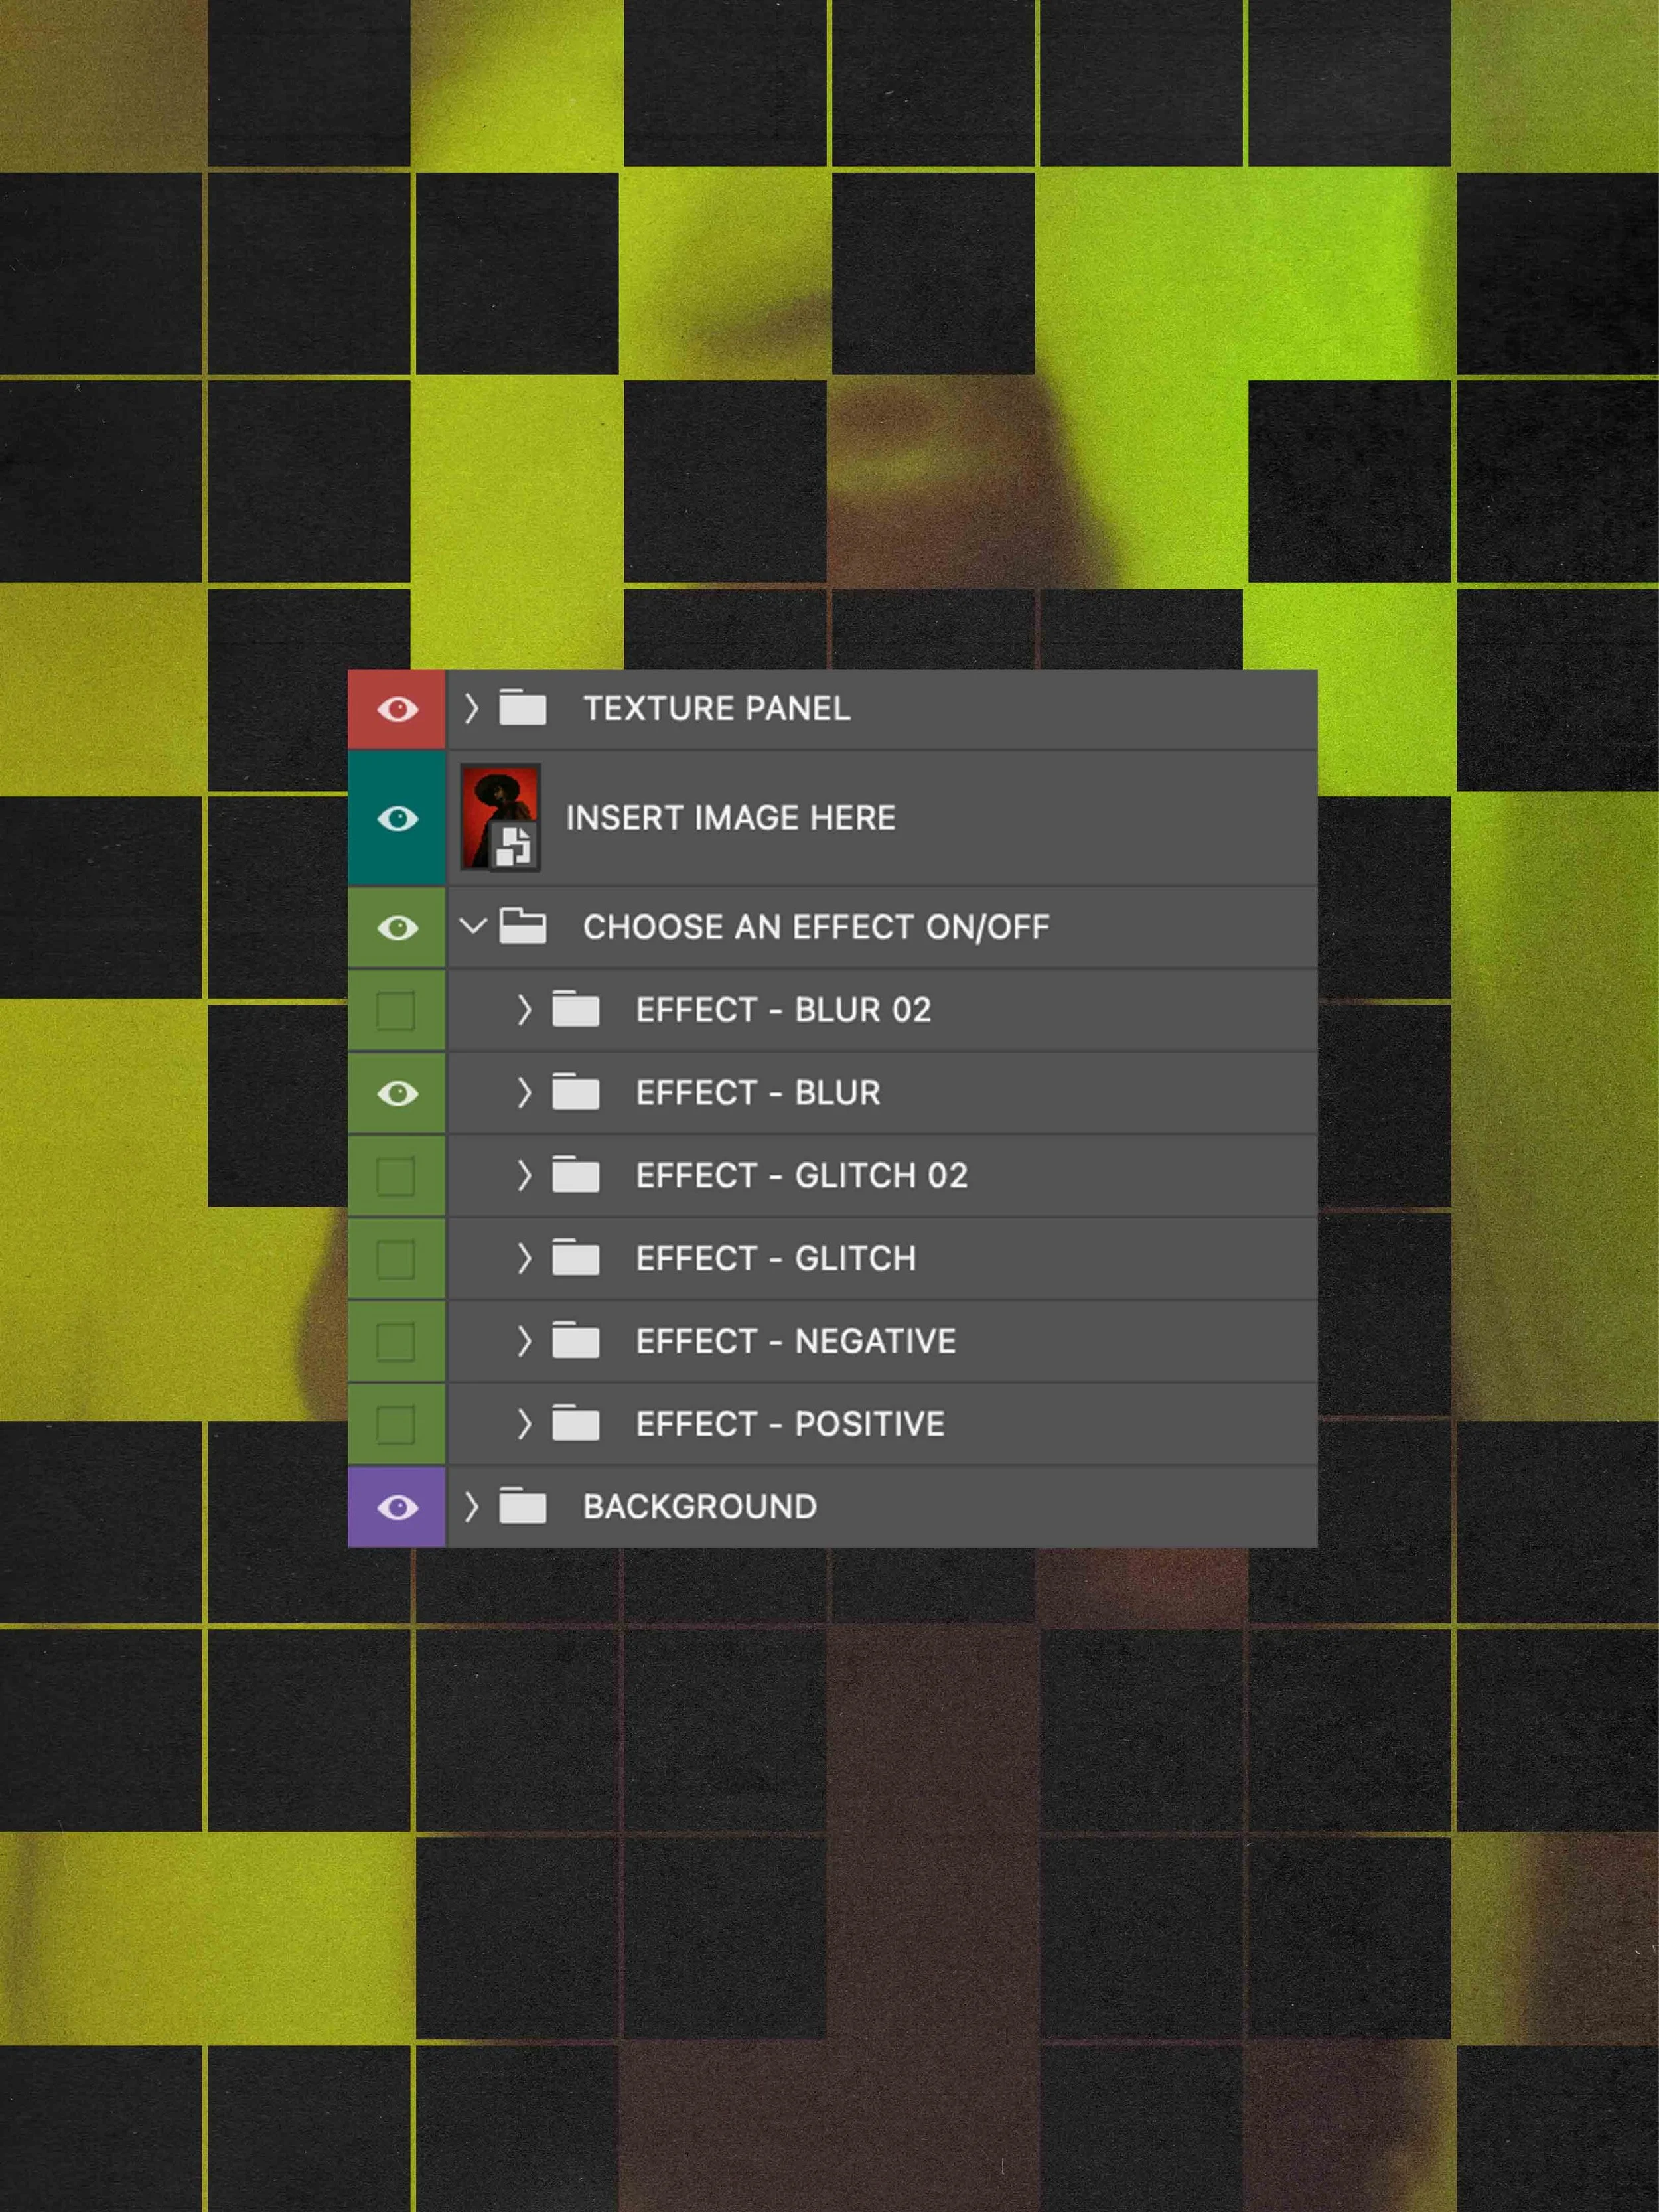Show the EFFECT - GLITCH group
1659x2212 pixels.
(396, 1259)
